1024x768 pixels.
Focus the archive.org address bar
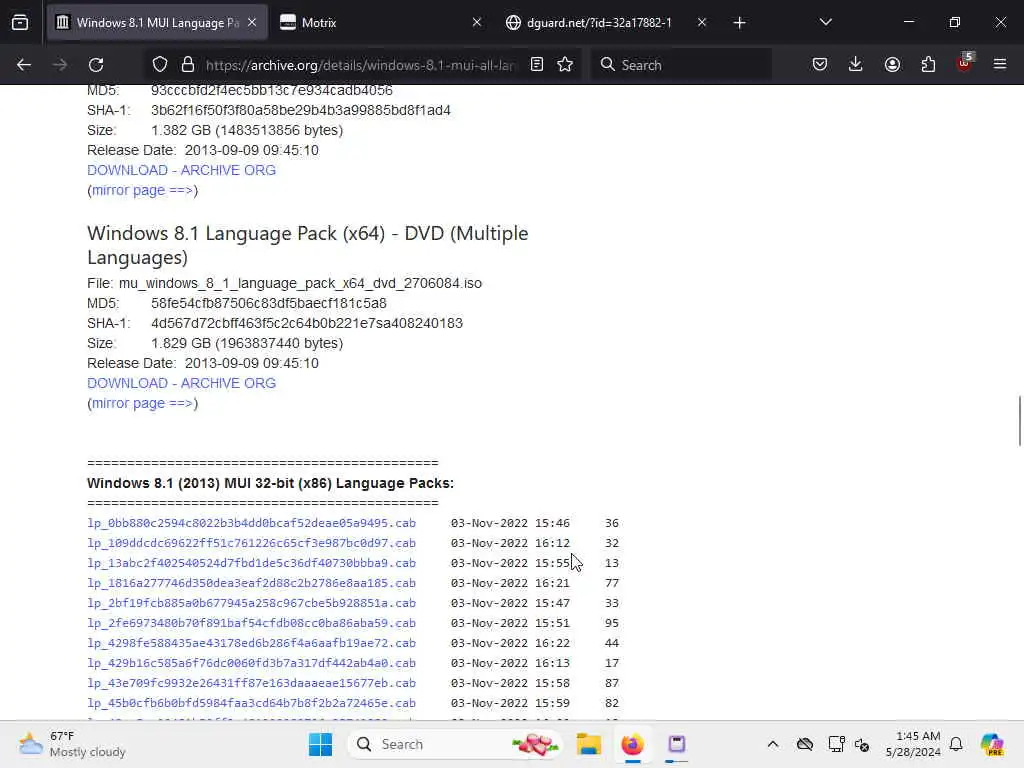(359, 65)
